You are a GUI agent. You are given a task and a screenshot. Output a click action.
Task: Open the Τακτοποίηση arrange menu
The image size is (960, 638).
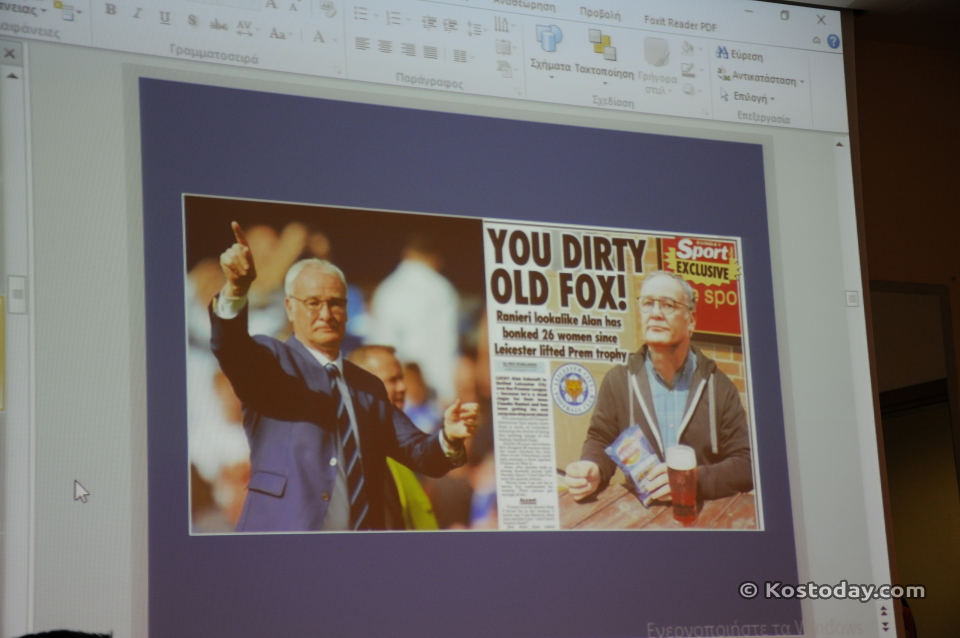(x=604, y=56)
